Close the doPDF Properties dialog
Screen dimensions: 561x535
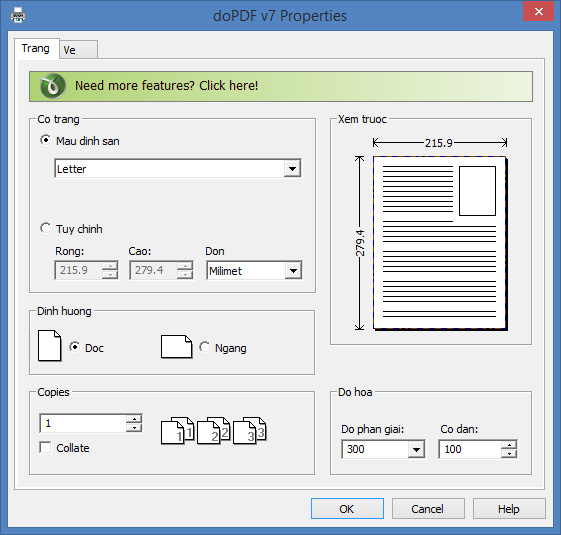pyautogui.click(x=538, y=12)
